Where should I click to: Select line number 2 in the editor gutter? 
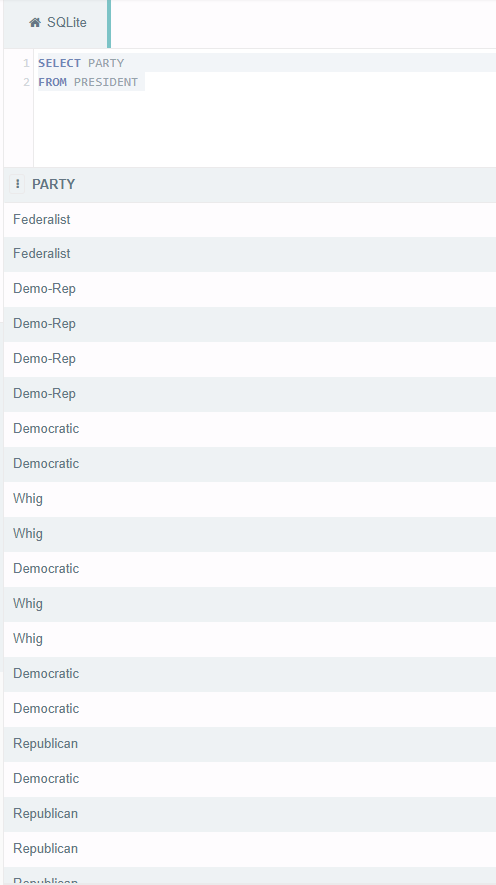[26, 82]
